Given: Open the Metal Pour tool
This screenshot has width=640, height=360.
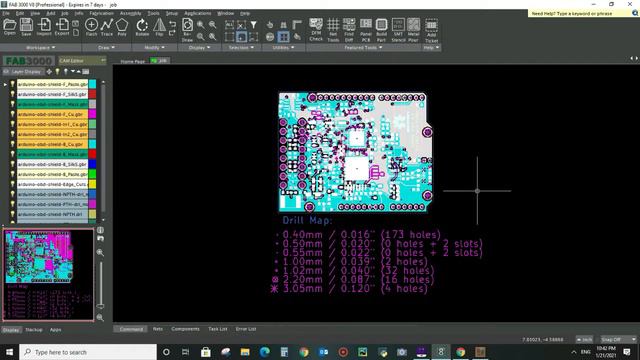Looking at the screenshot, I should 413,30.
